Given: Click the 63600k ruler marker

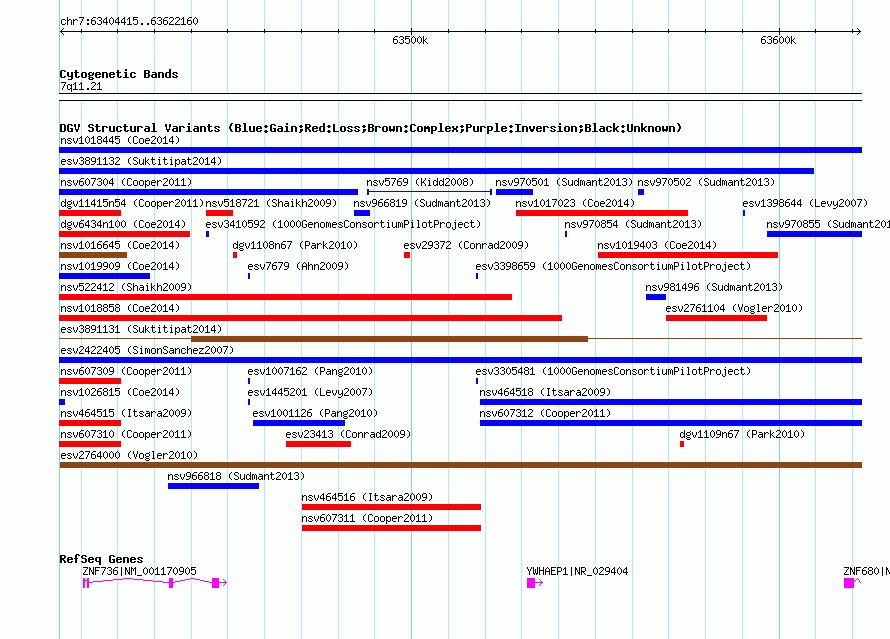Looking at the screenshot, I should pos(778,40).
